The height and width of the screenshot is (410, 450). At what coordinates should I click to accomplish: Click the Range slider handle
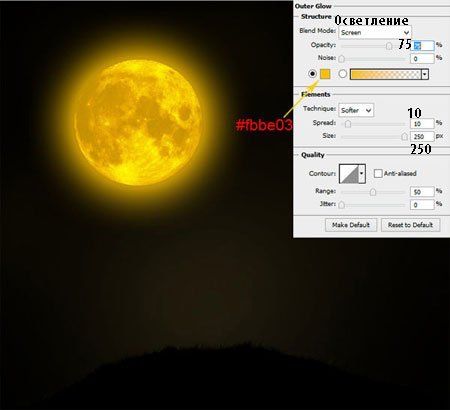click(373, 192)
